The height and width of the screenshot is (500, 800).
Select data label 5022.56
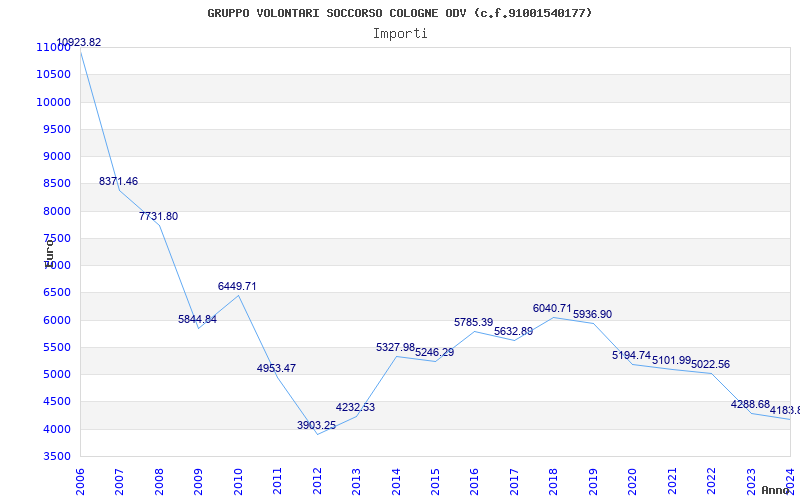tap(711, 364)
